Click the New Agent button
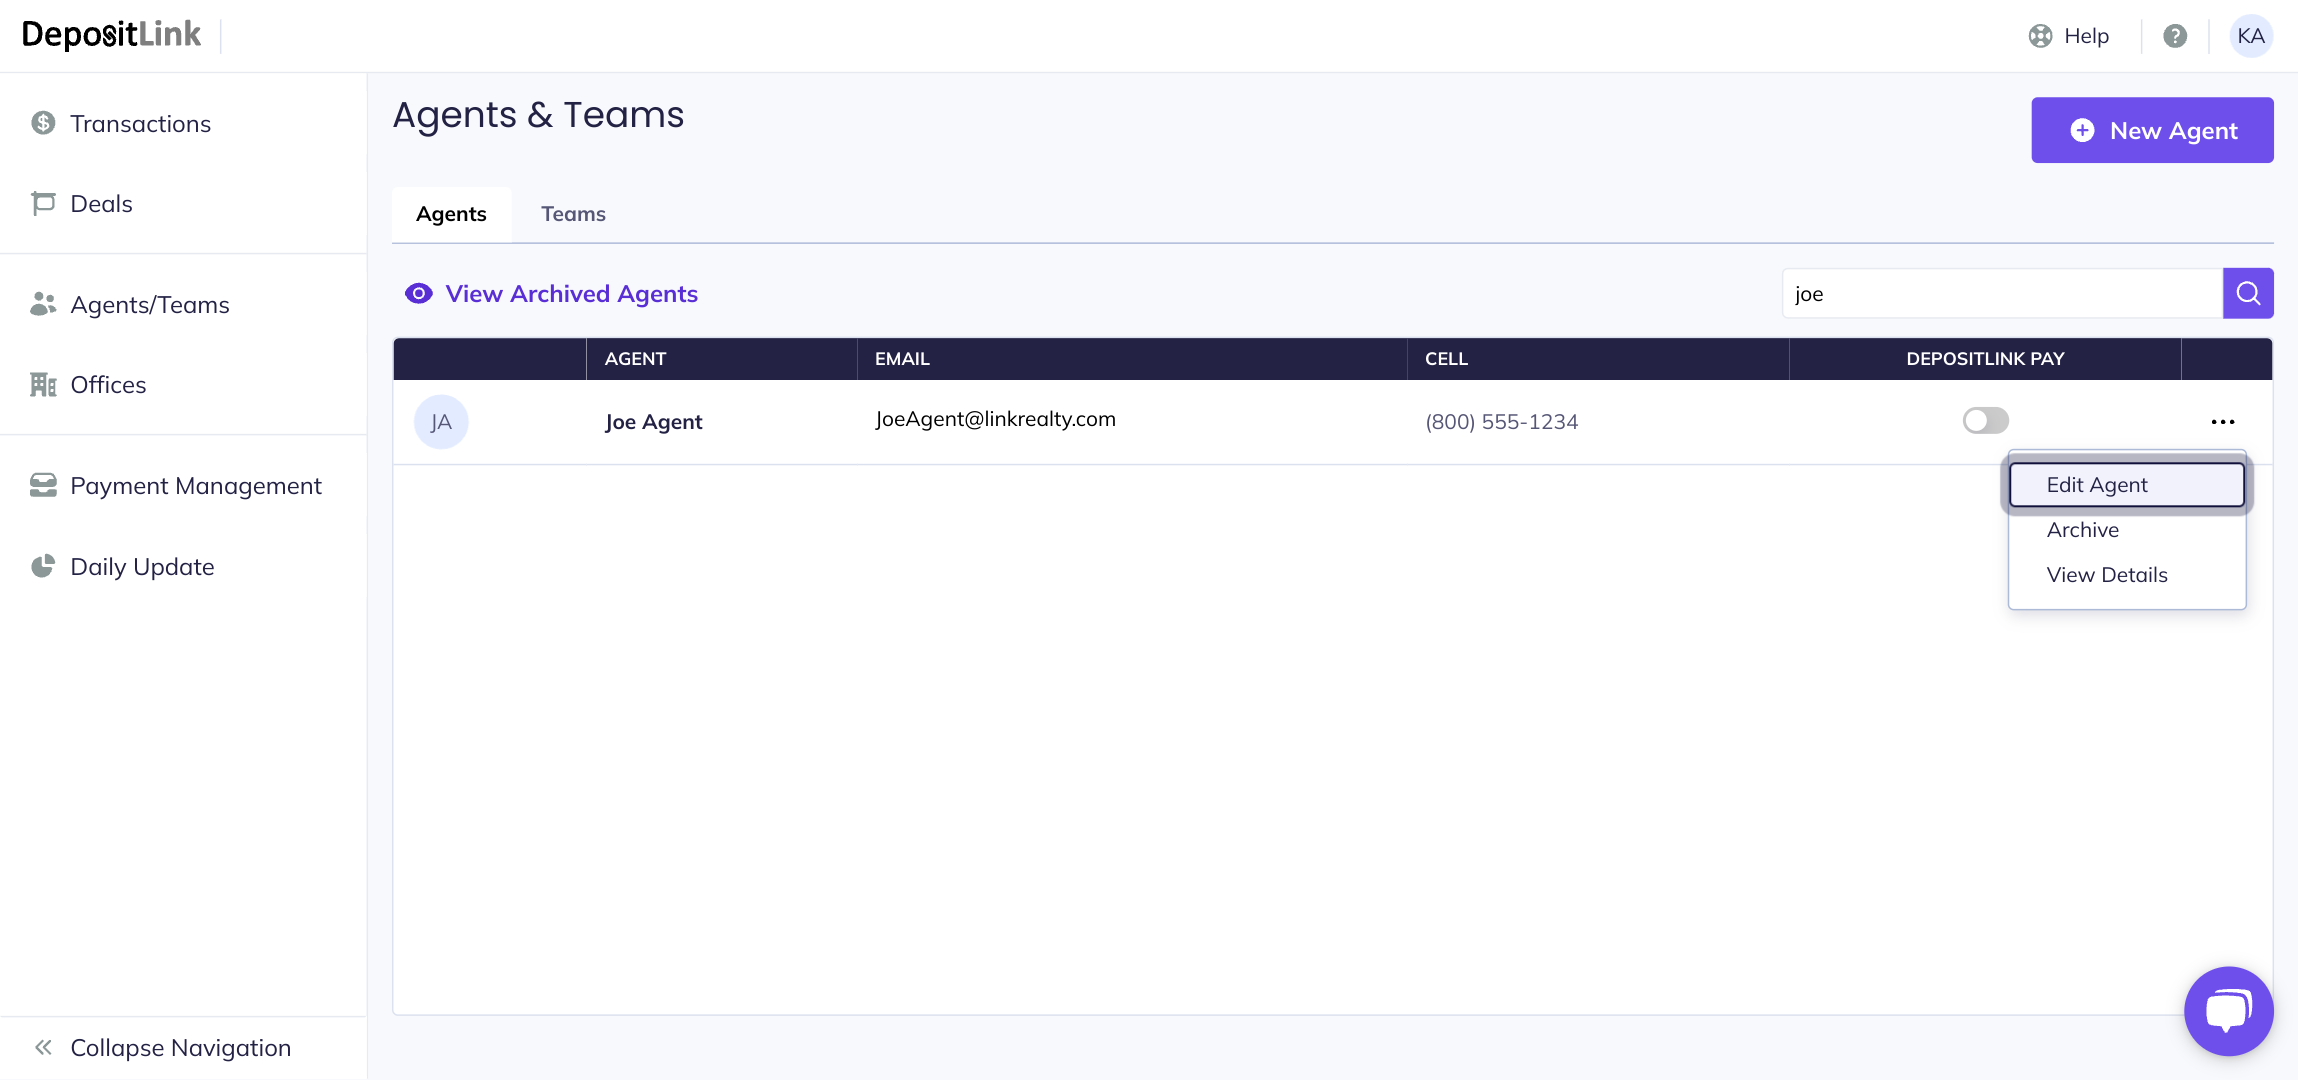Screen dimensions: 2298x1080 (x=2152, y=130)
